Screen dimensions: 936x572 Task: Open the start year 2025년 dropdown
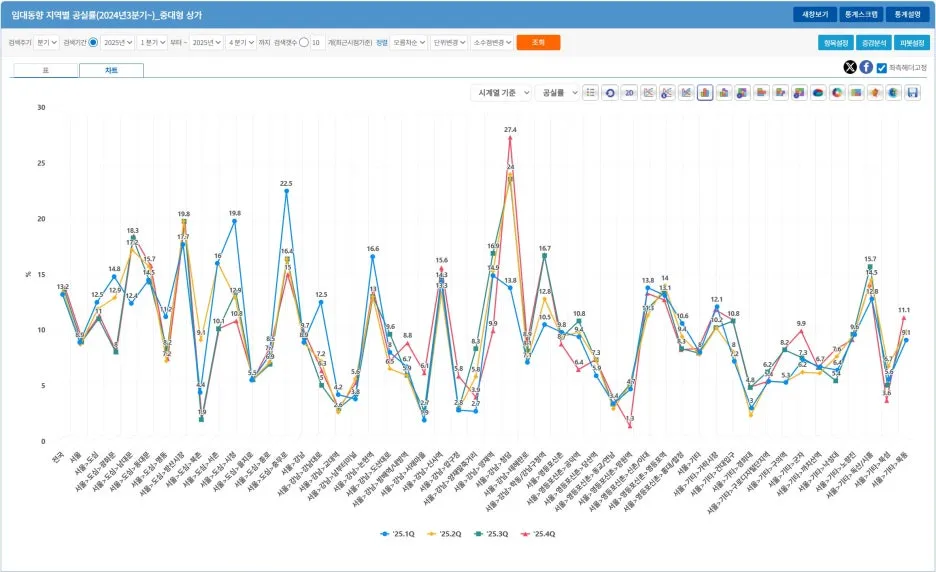[118, 42]
